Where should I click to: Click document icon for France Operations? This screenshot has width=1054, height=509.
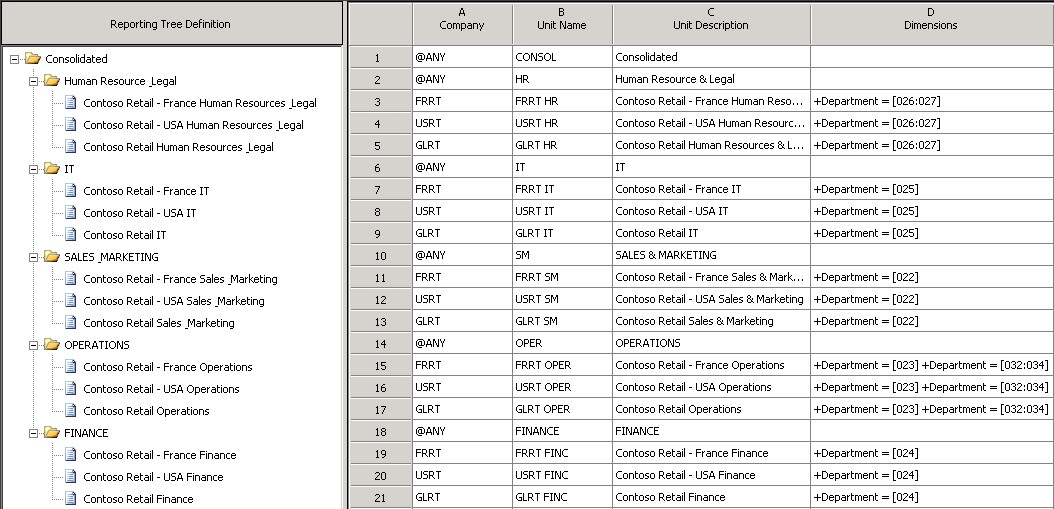coord(71,366)
